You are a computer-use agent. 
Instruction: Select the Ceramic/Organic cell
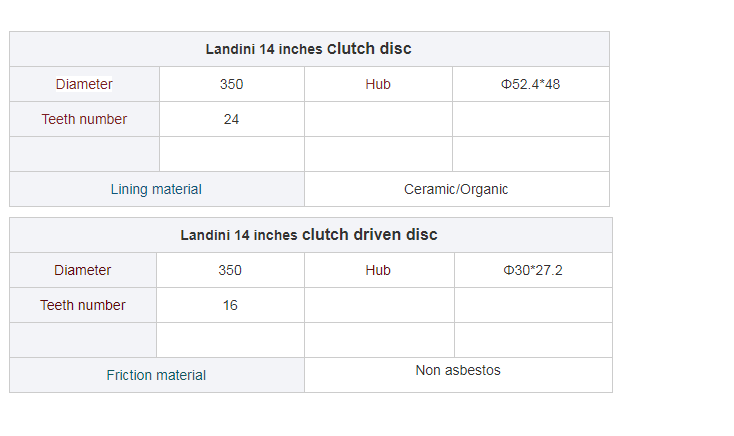(456, 189)
